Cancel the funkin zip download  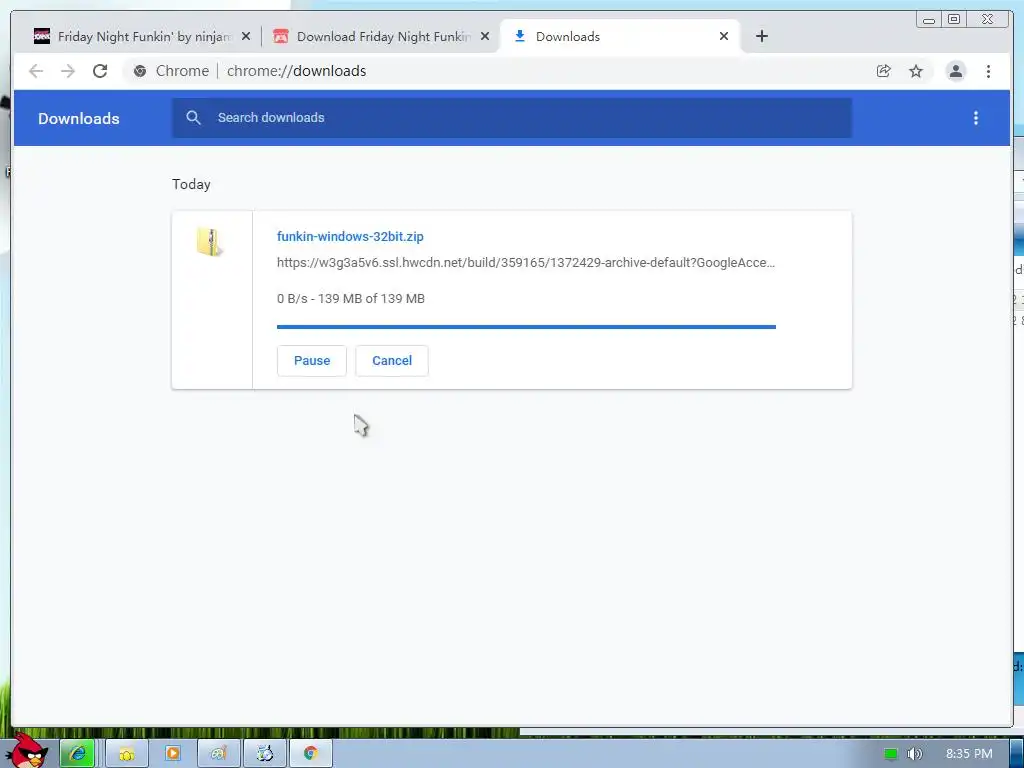[392, 360]
